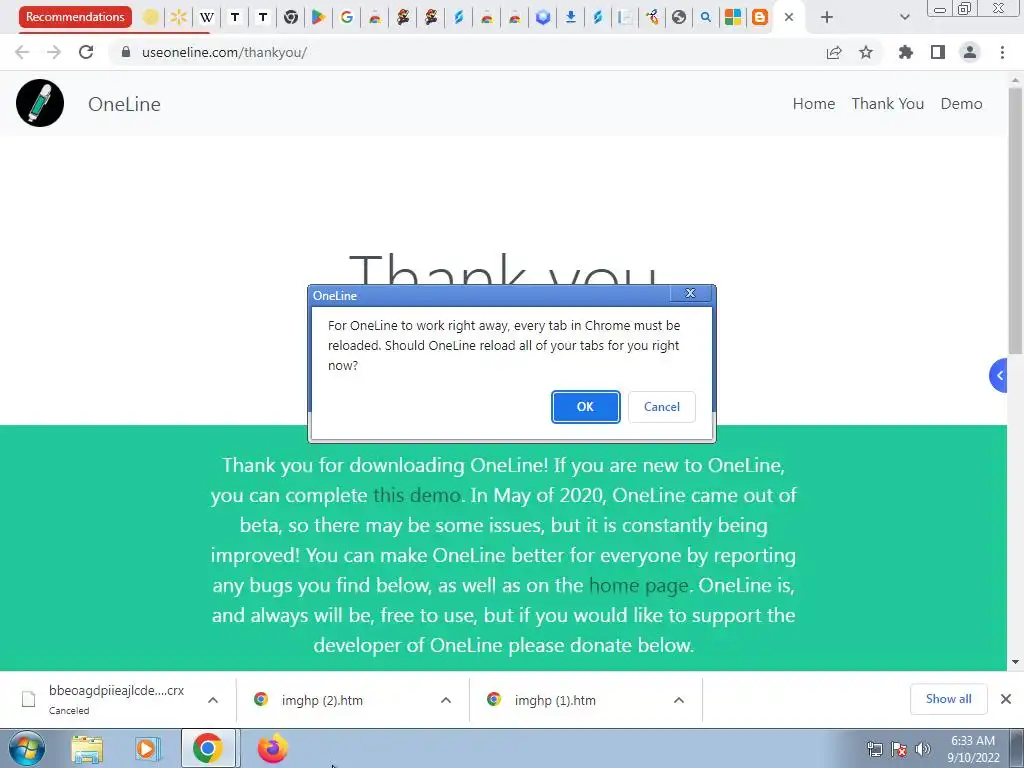Reload the current page
1024x768 pixels.
click(x=86, y=52)
